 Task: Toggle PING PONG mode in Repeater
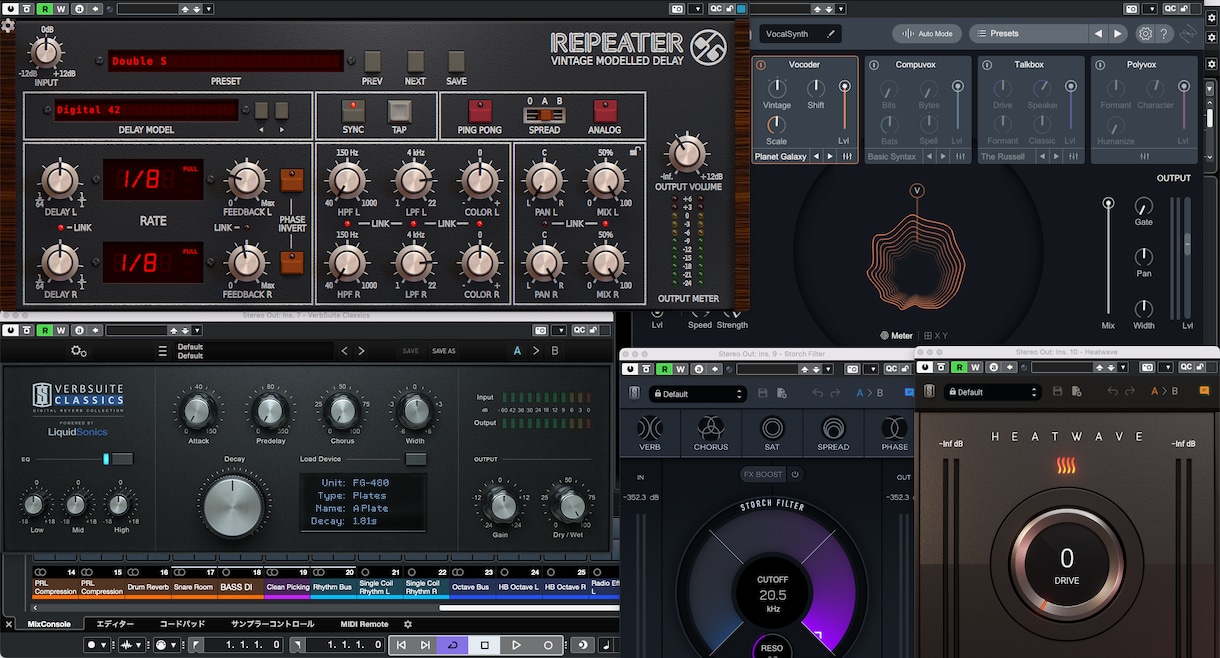pyautogui.click(x=481, y=110)
